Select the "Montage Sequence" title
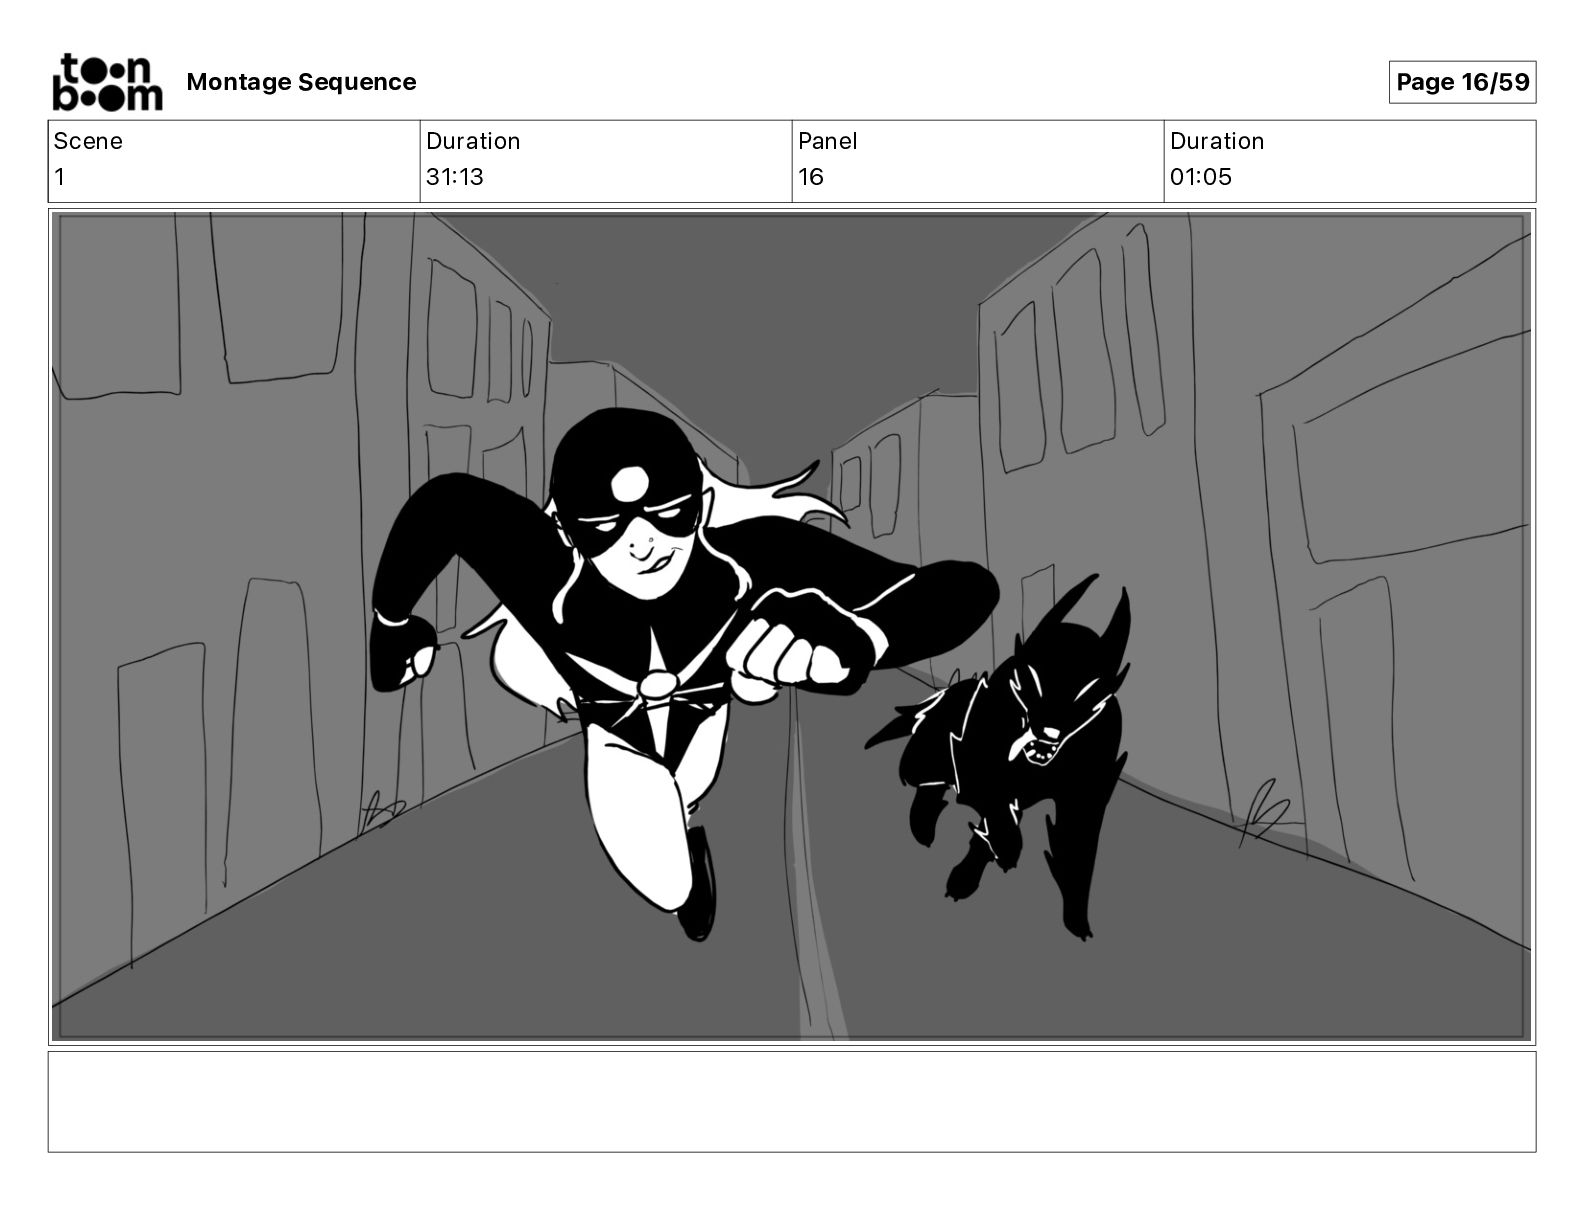1584x1224 pixels. point(301,82)
